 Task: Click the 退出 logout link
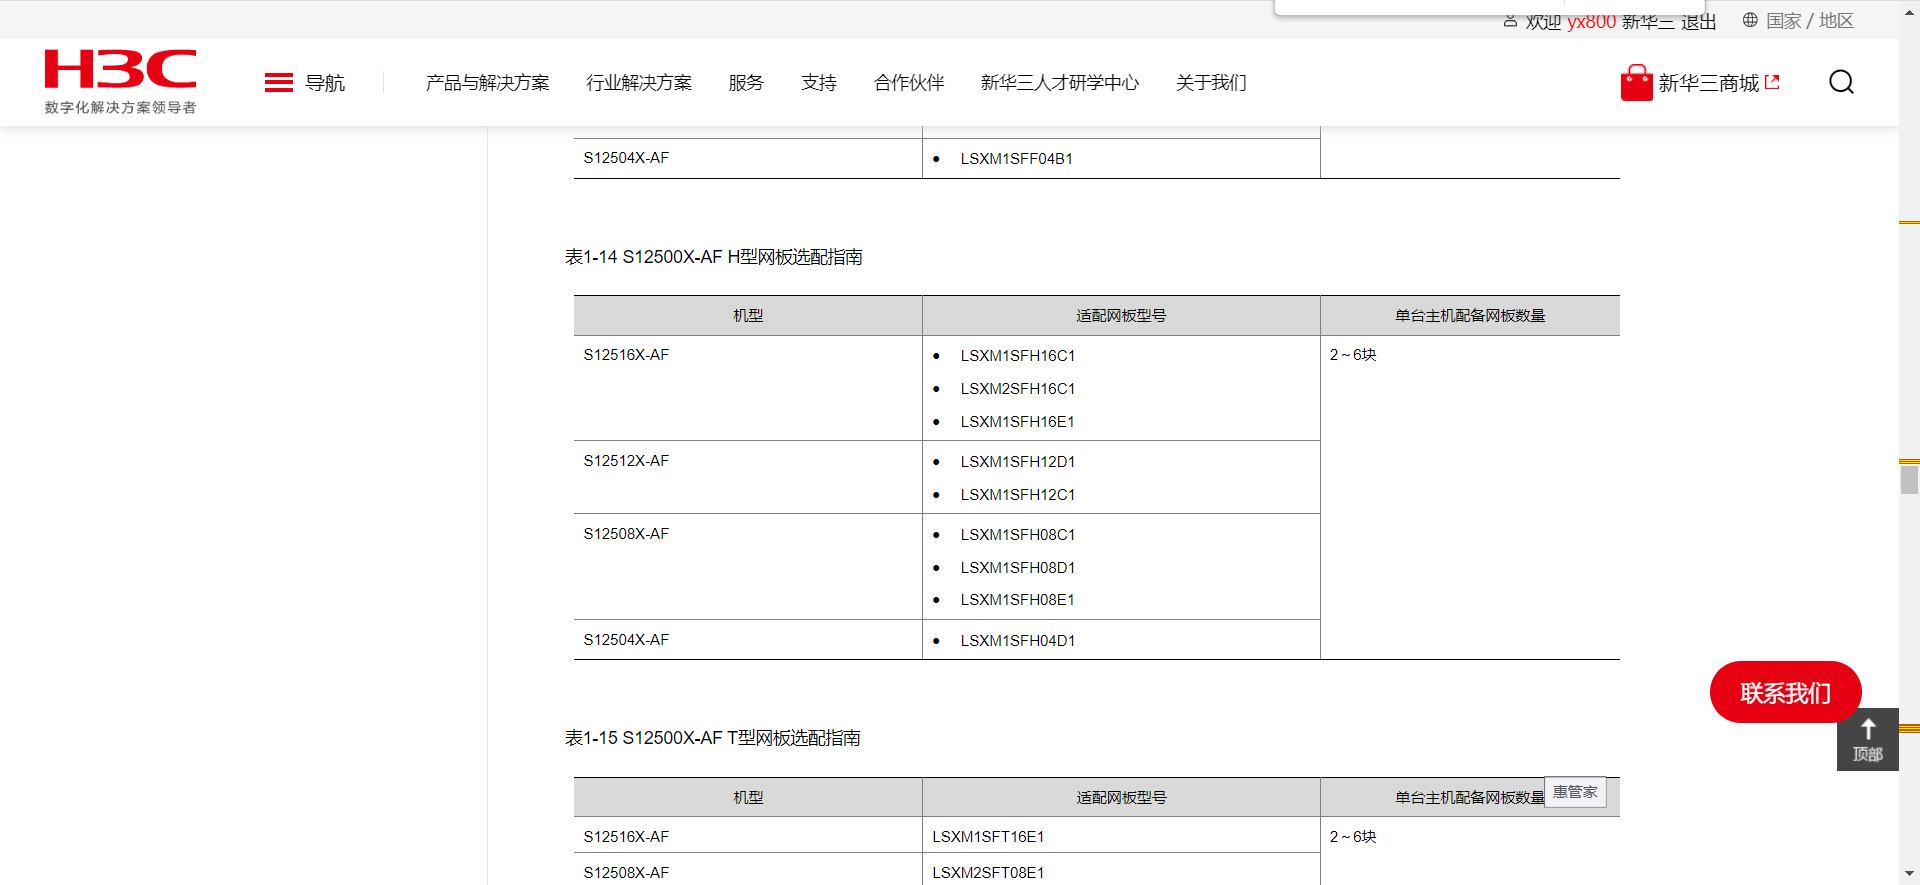1698,22
